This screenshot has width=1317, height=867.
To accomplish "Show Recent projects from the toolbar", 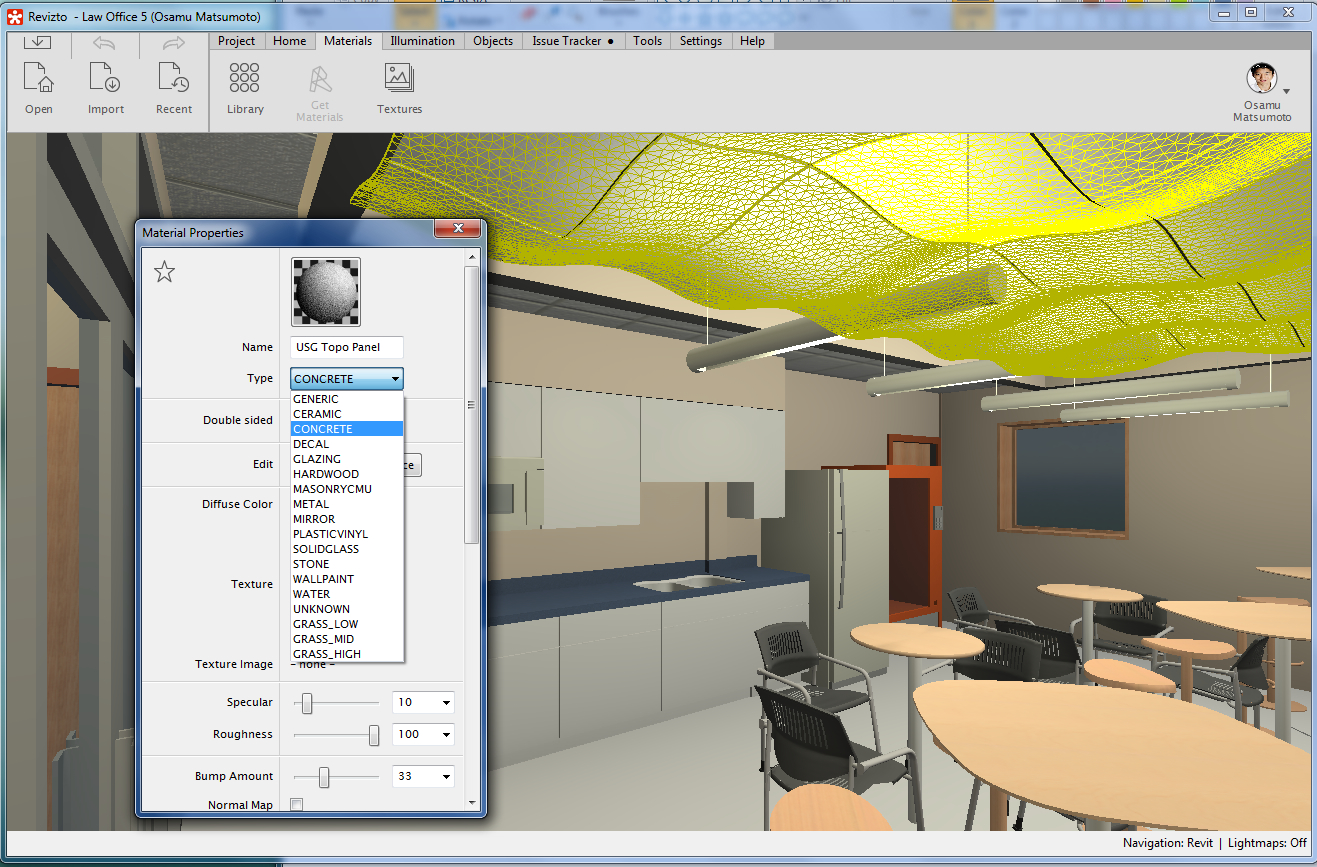I will coord(174,78).
